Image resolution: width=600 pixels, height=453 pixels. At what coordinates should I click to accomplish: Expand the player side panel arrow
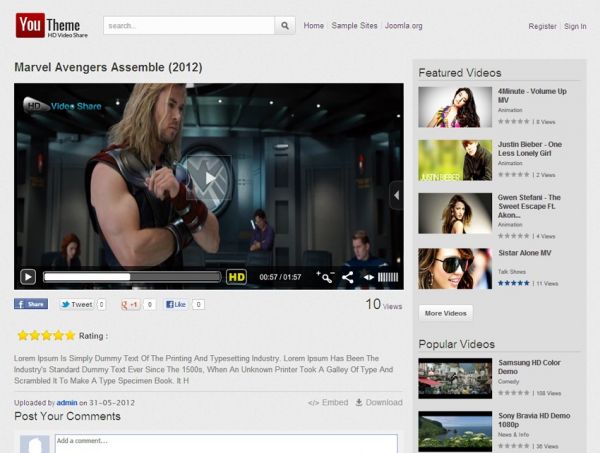coord(396,195)
